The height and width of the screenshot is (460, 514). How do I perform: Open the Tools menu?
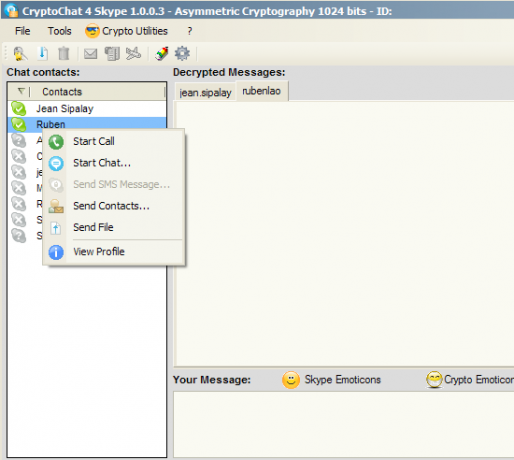point(59,31)
